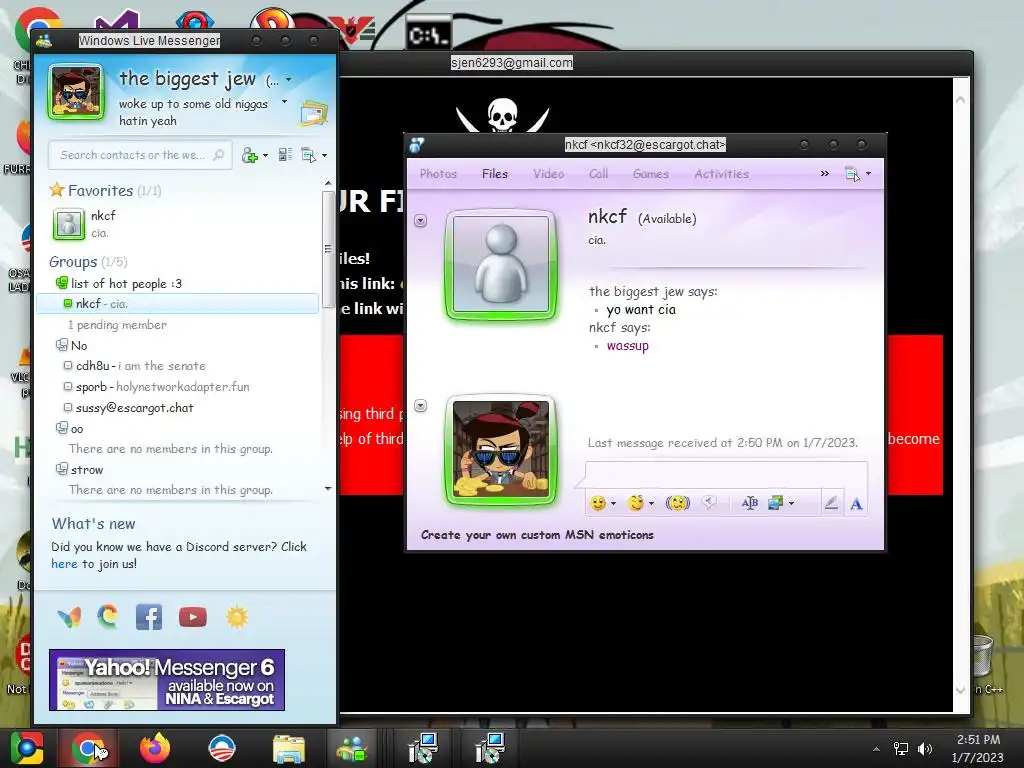Open the Facebook icon in Messenger footer
Image resolution: width=1024 pixels, height=768 pixels.
click(149, 616)
